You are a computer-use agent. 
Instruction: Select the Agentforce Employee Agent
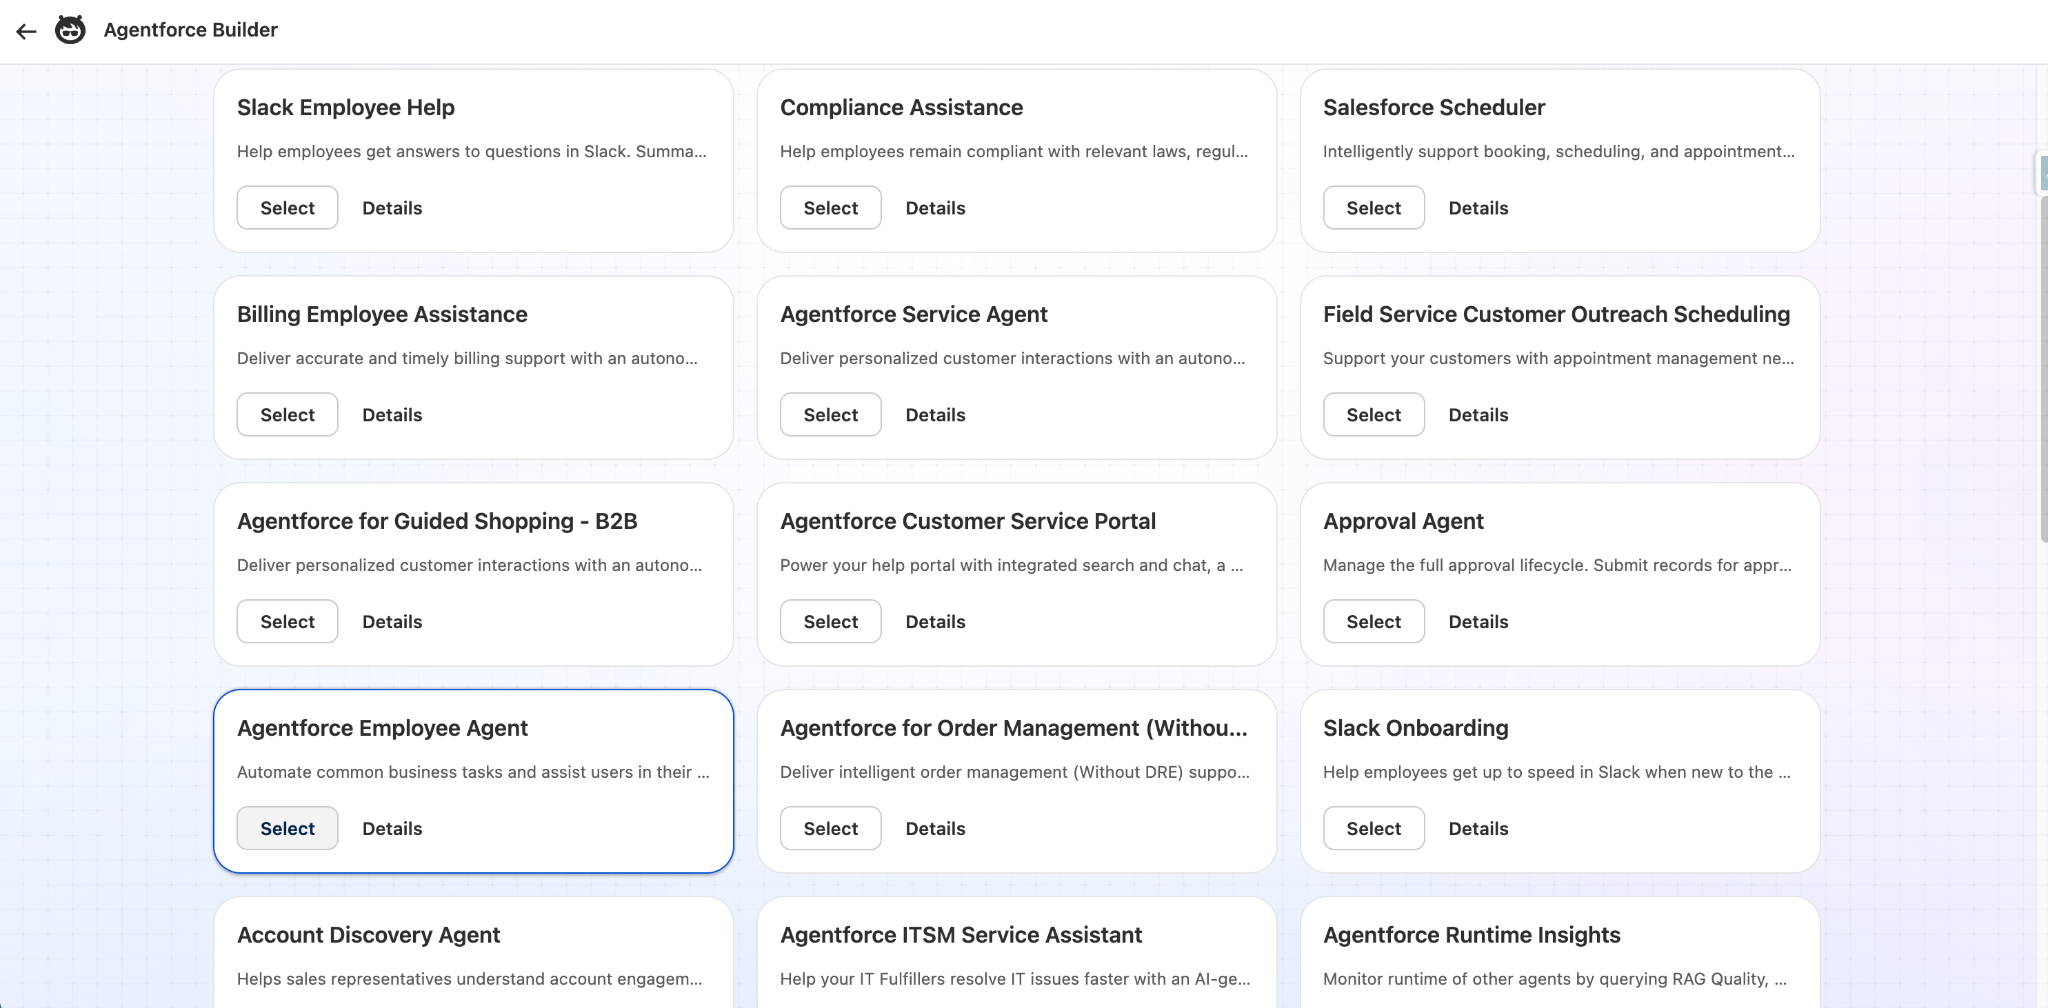coord(287,829)
